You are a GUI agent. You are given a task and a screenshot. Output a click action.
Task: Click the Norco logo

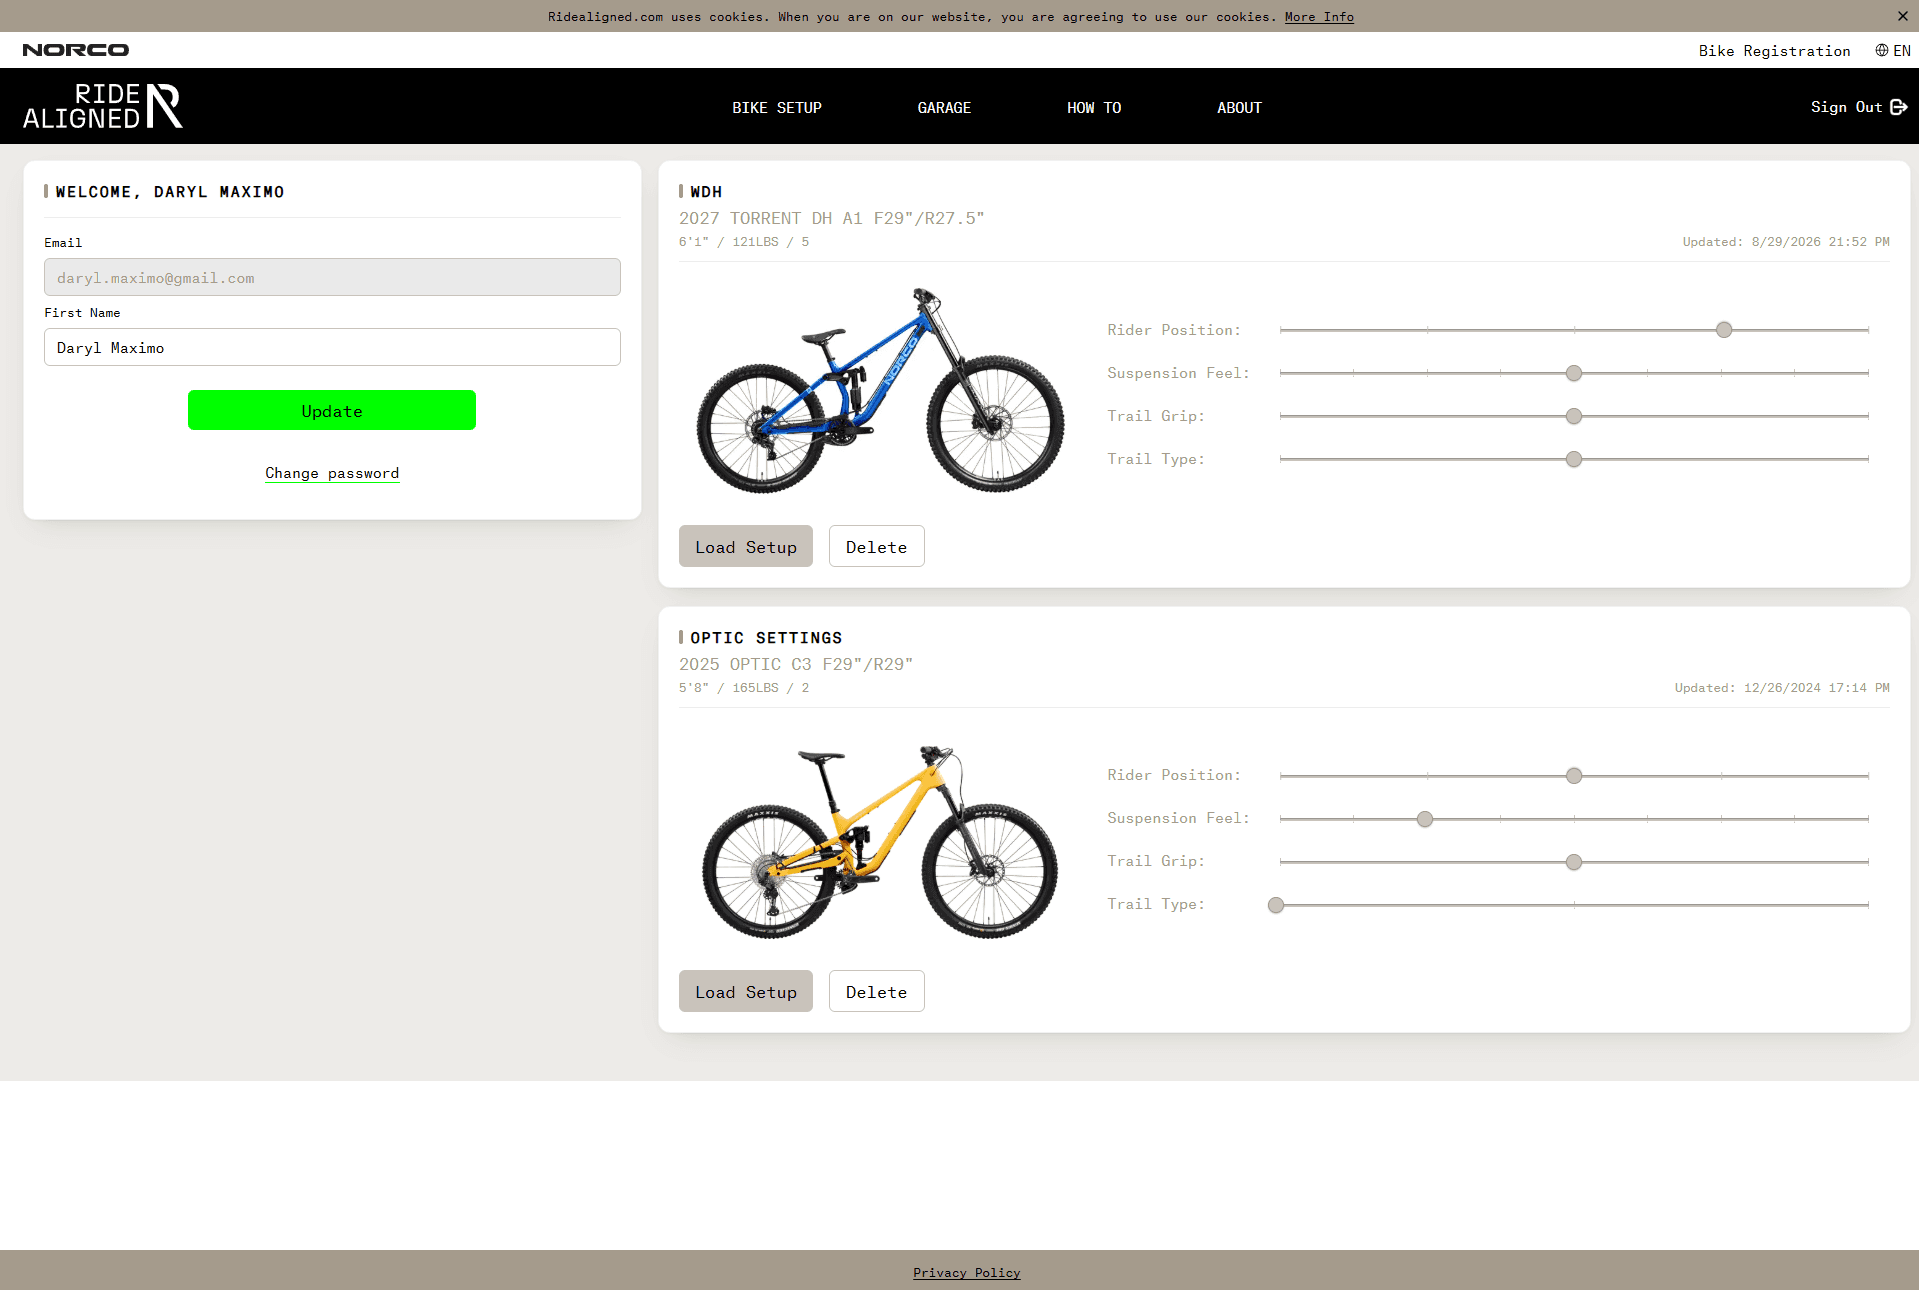click(76, 50)
